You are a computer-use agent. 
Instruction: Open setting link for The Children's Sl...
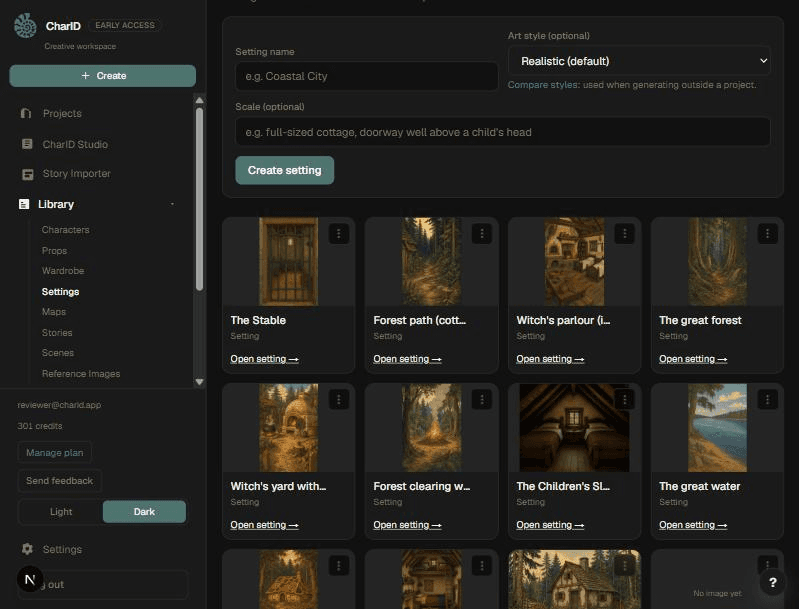550,525
